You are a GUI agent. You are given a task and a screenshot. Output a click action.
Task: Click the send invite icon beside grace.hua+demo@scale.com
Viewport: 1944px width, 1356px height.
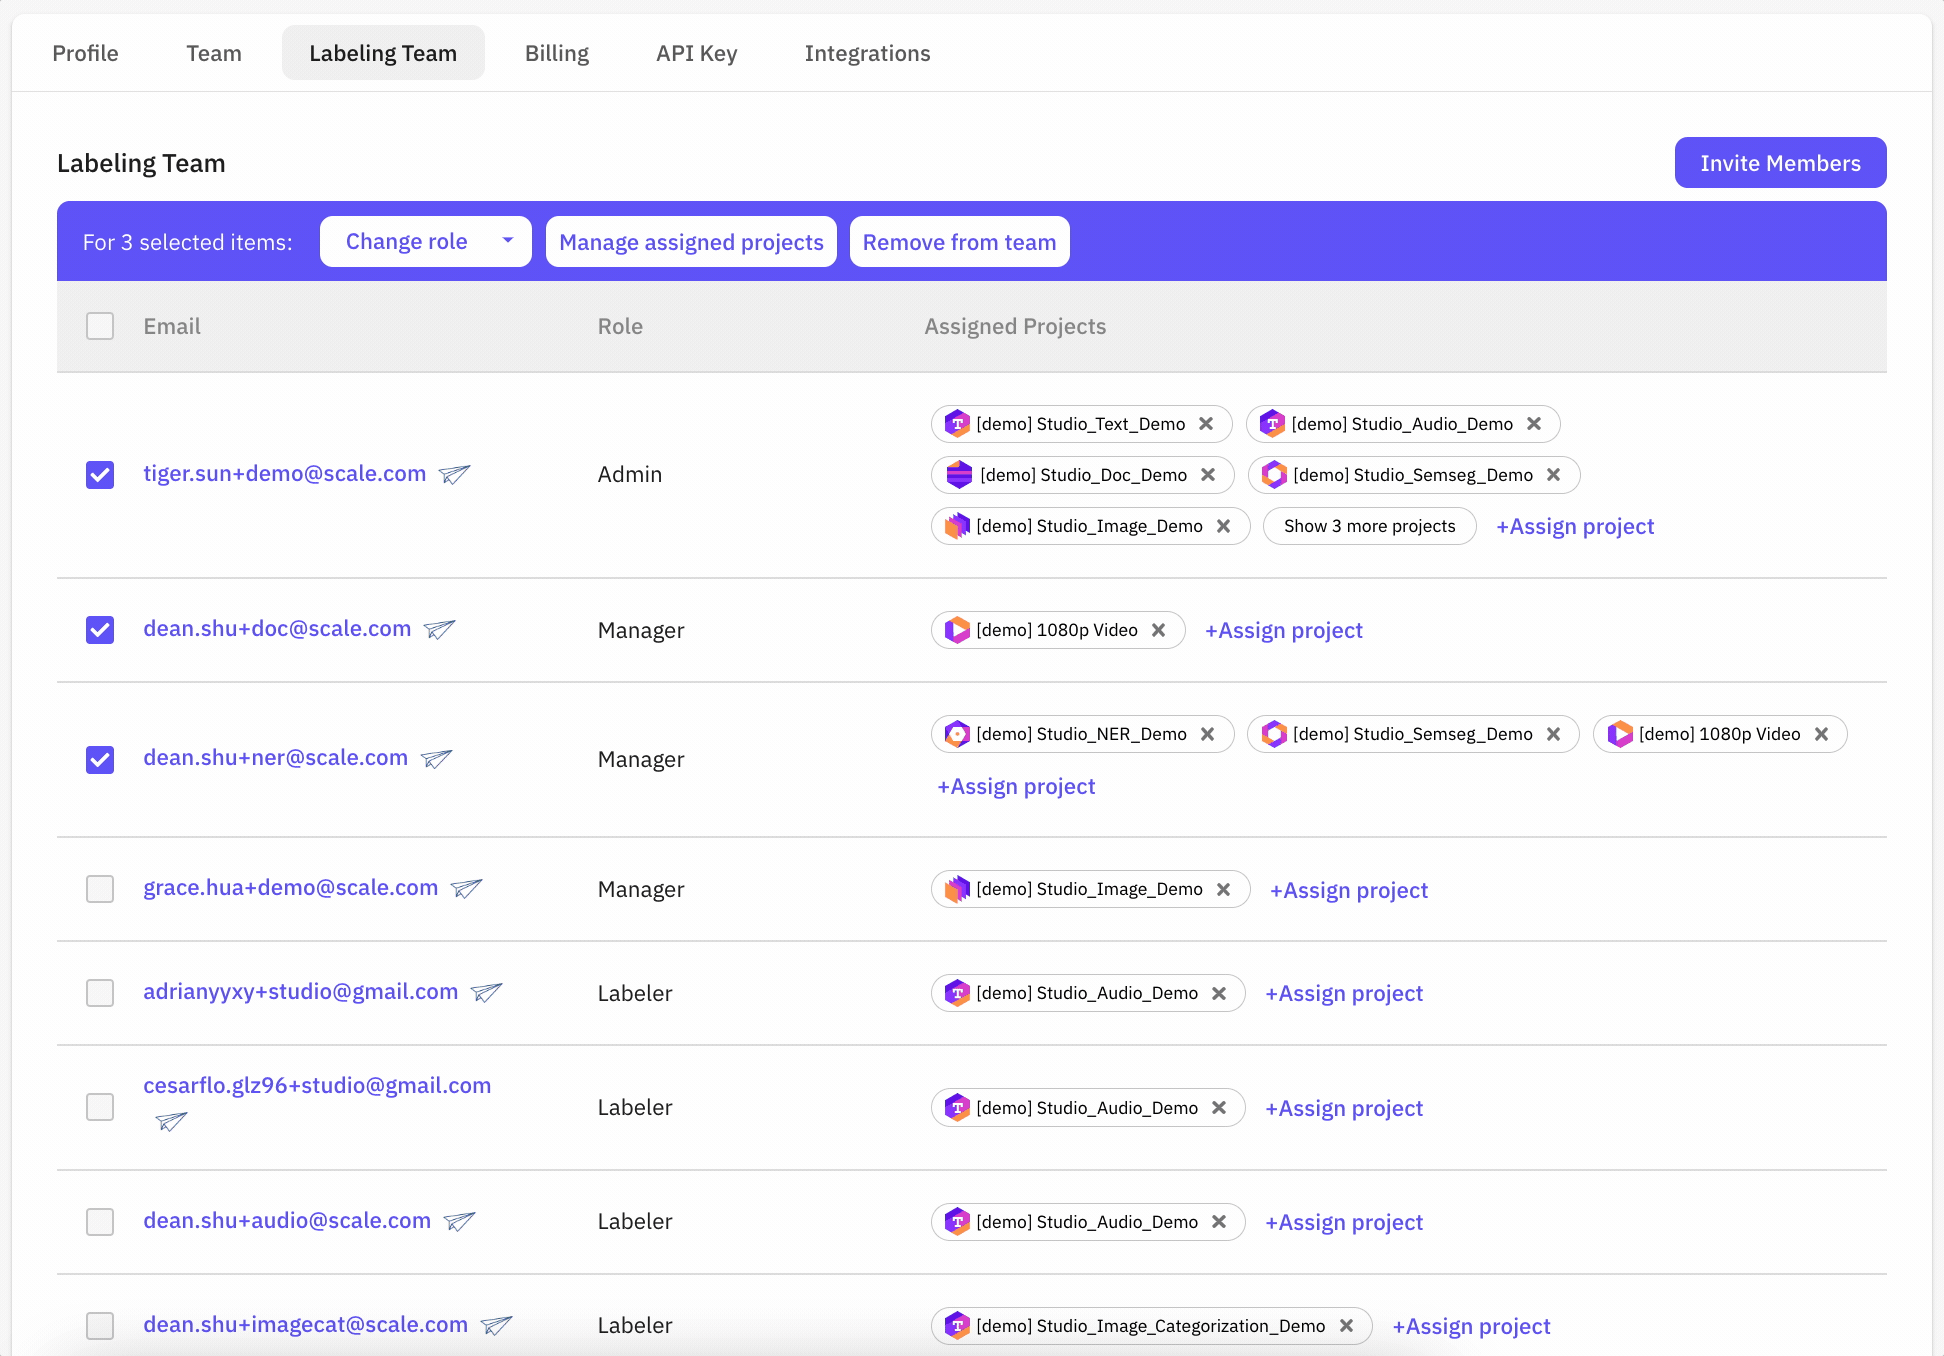point(466,888)
